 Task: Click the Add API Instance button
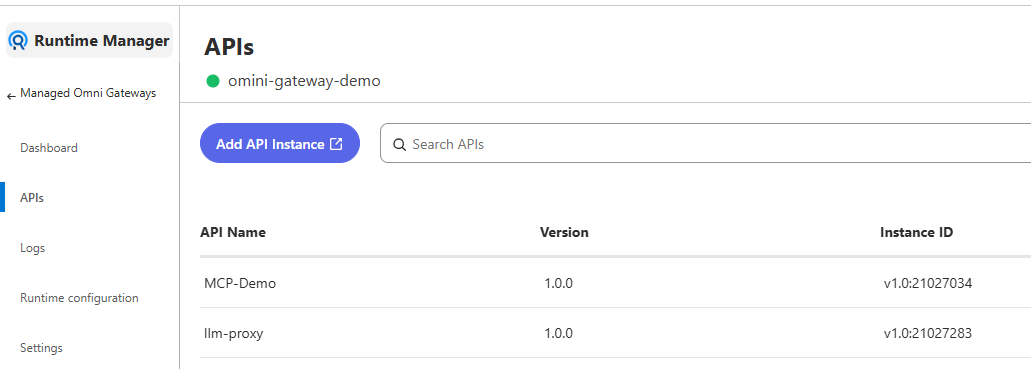[280, 143]
